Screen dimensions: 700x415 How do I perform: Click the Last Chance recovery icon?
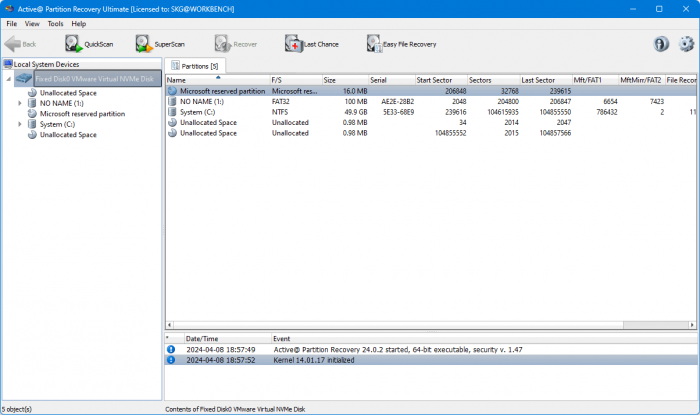pos(312,44)
